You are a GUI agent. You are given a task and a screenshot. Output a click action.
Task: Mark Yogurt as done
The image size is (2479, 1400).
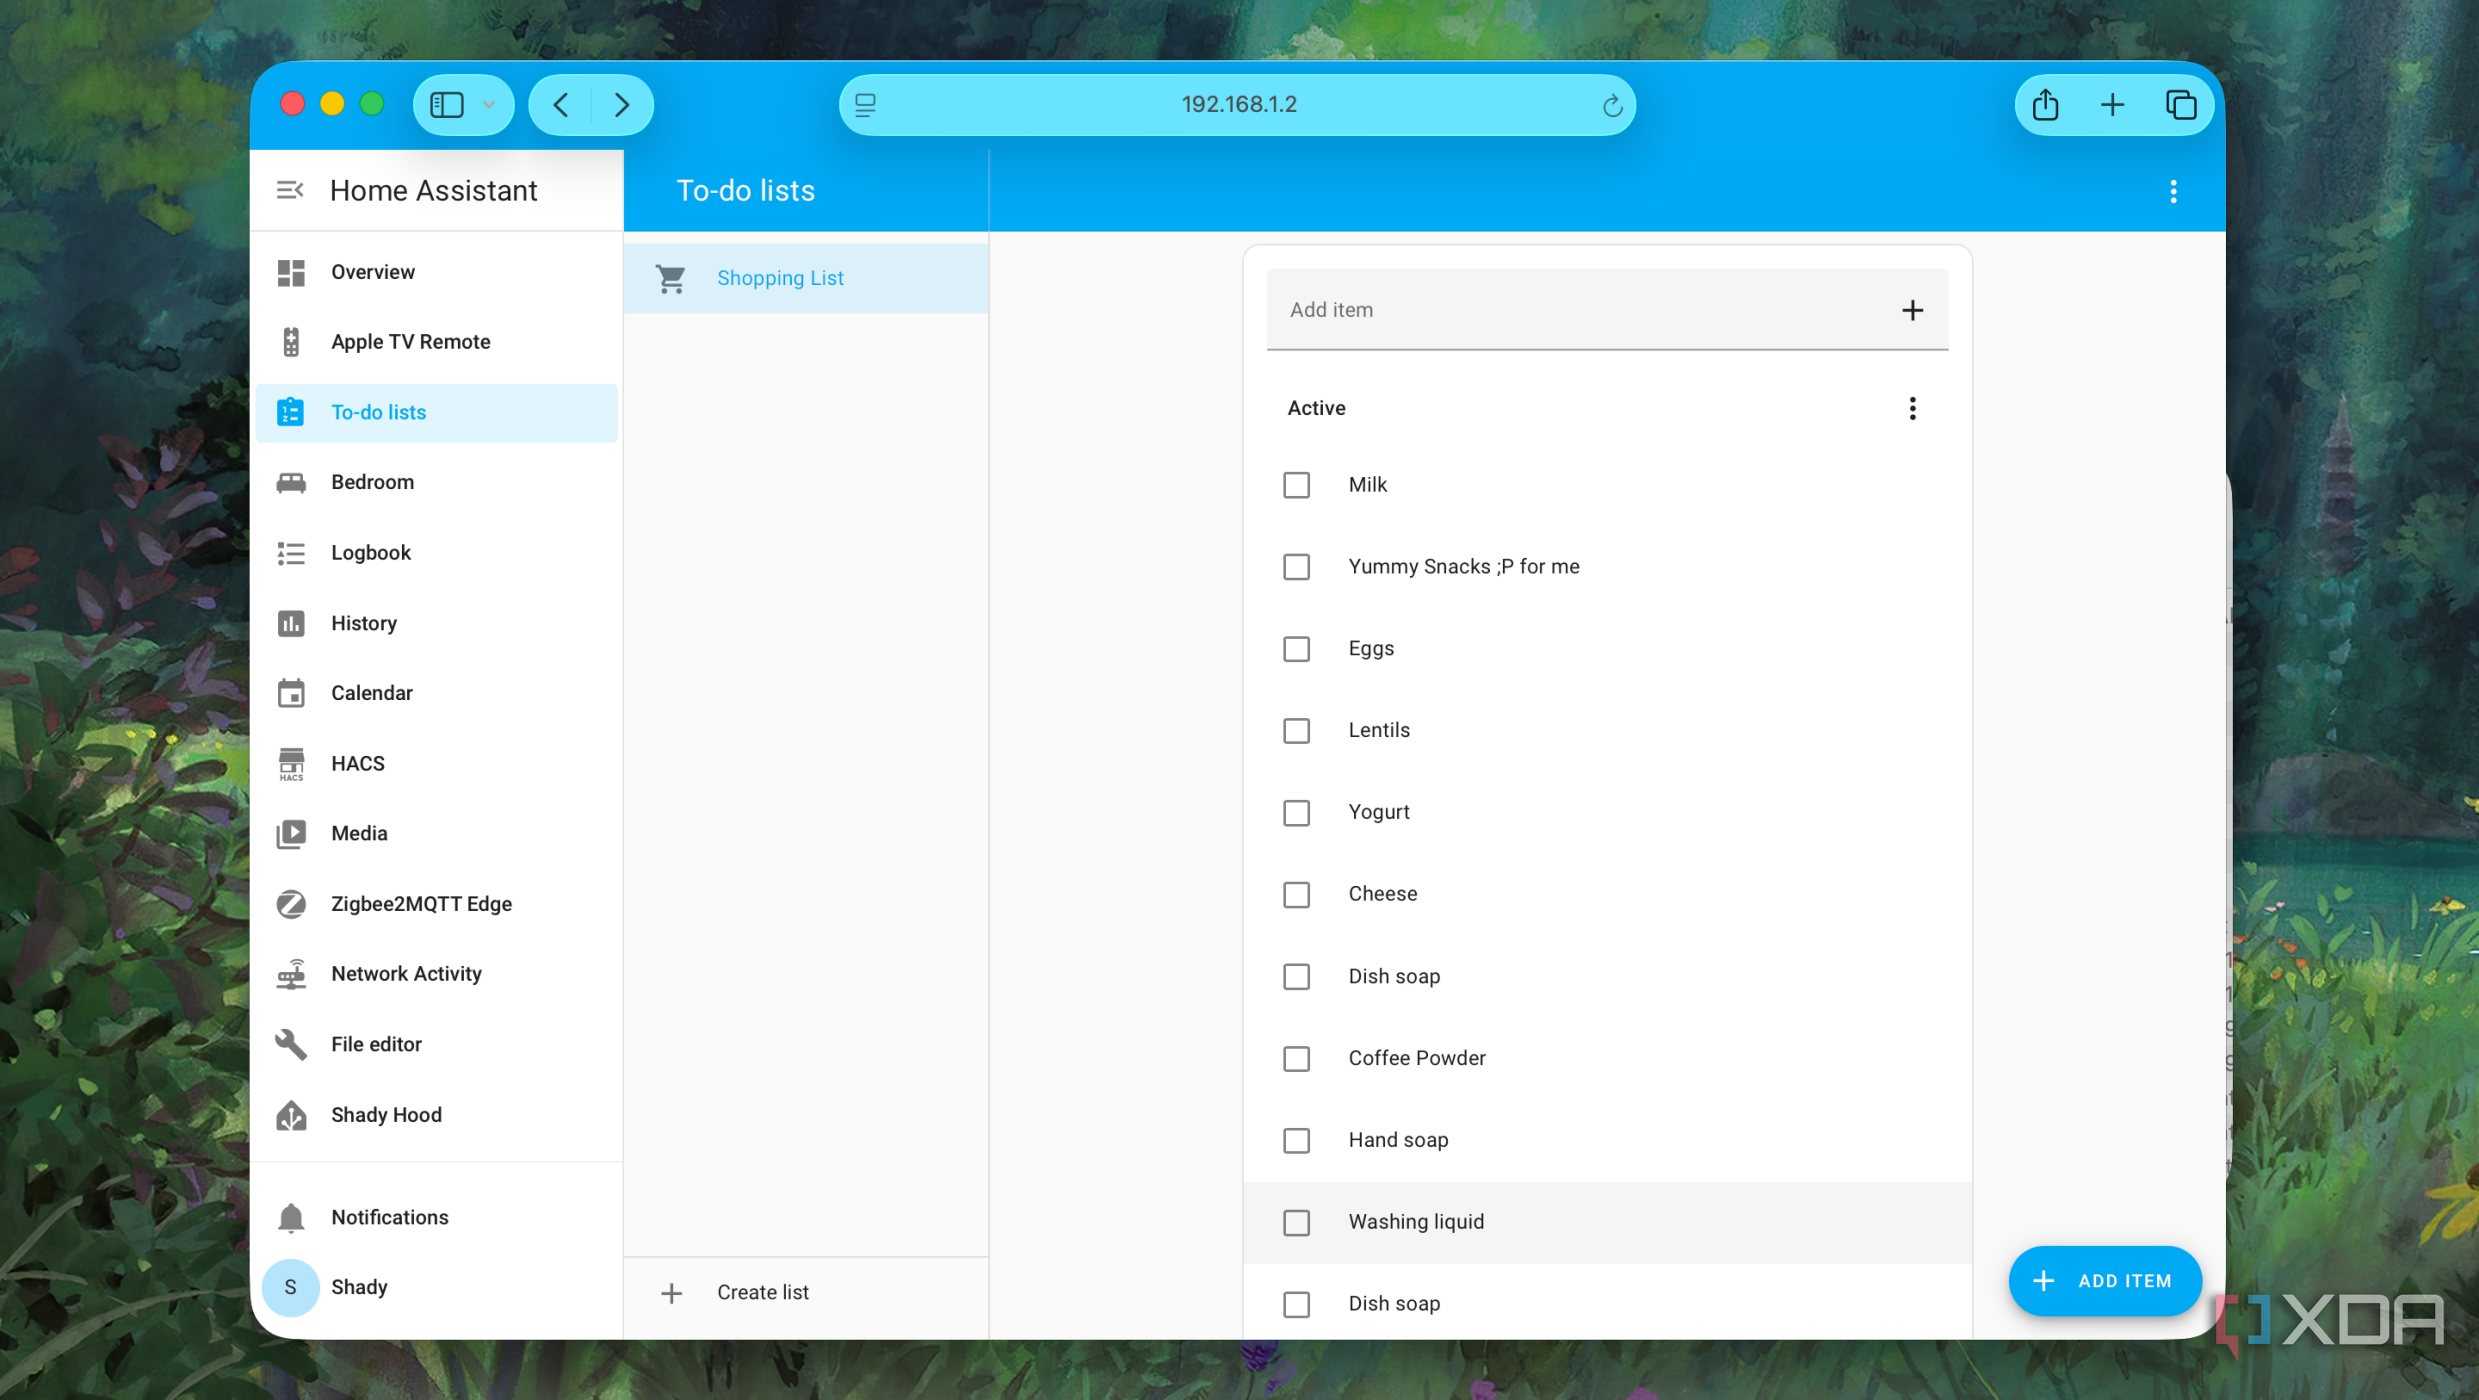click(1296, 813)
